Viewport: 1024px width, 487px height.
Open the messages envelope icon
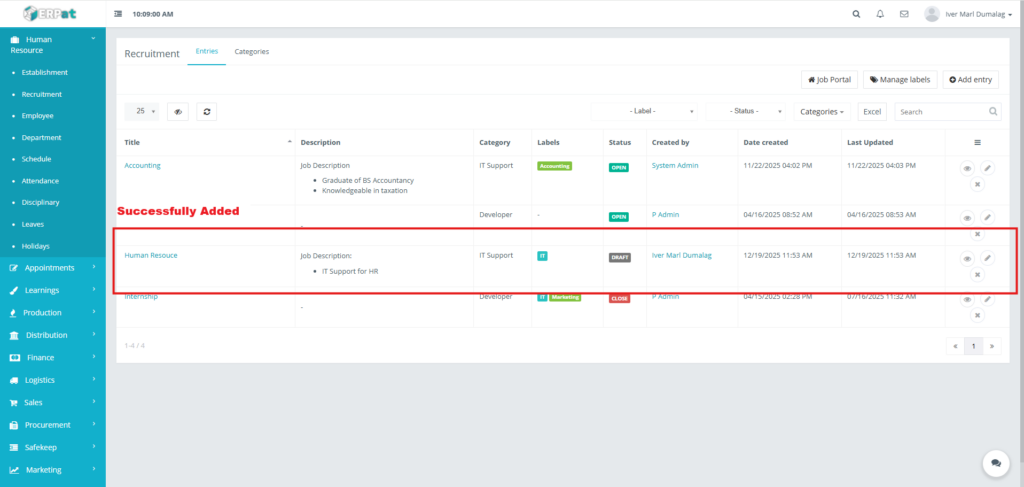904,14
